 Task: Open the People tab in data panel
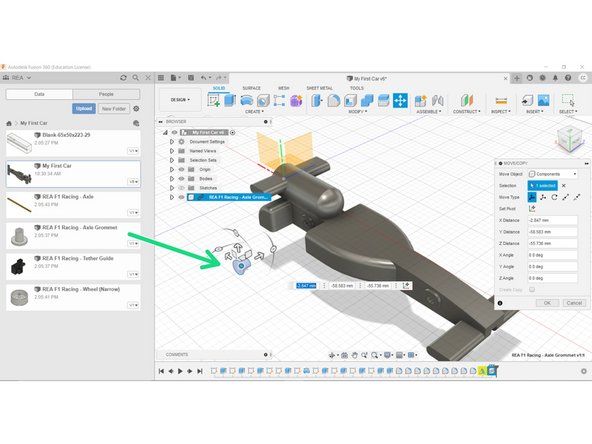pos(106,94)
